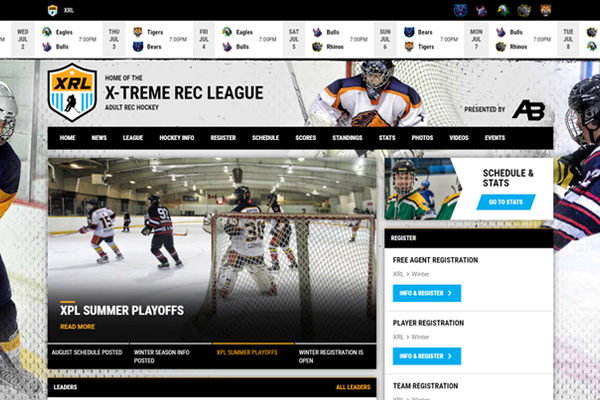
Task: Select the August Schedule Posted slide tab
Action: tap(88, 353)
